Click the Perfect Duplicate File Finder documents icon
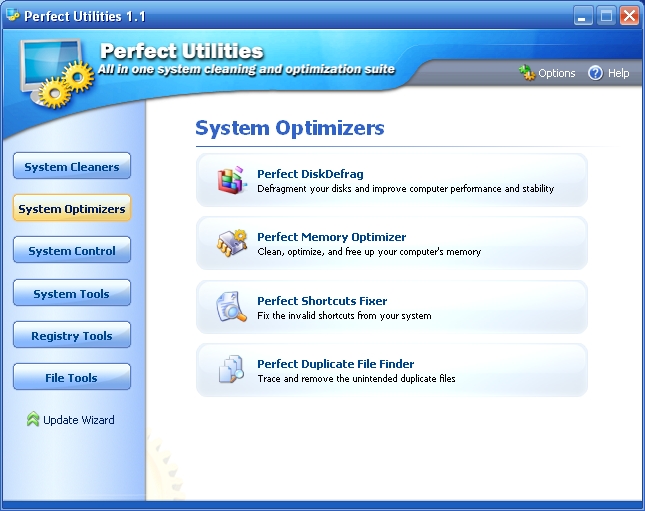This screenshot has width=645, height=511. click(x=231, y=369)
